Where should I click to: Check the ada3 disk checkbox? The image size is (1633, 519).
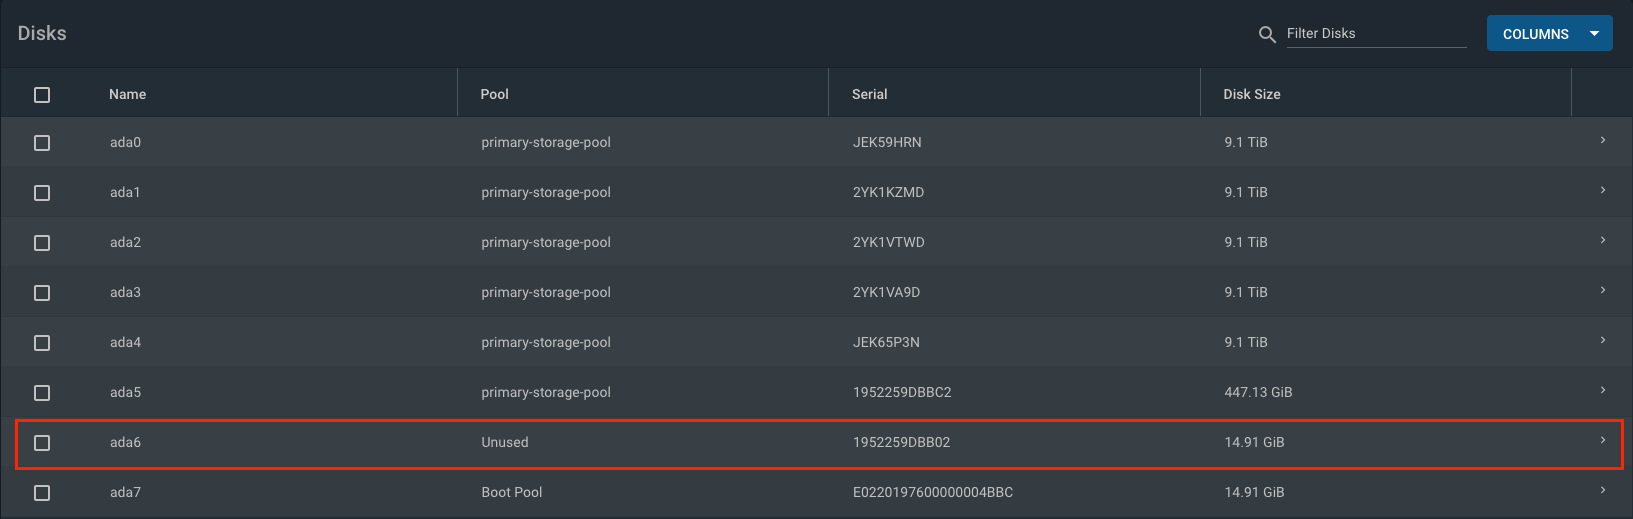tap(42, 293)
